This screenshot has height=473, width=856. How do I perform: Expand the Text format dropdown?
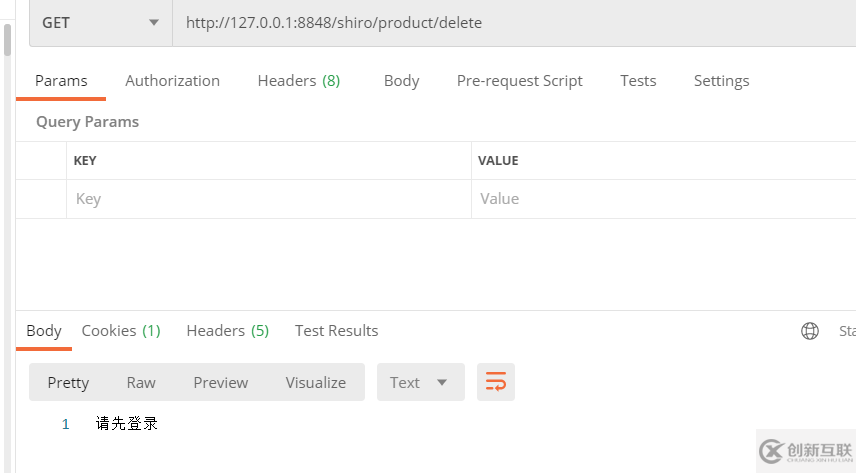click(420, 382)
